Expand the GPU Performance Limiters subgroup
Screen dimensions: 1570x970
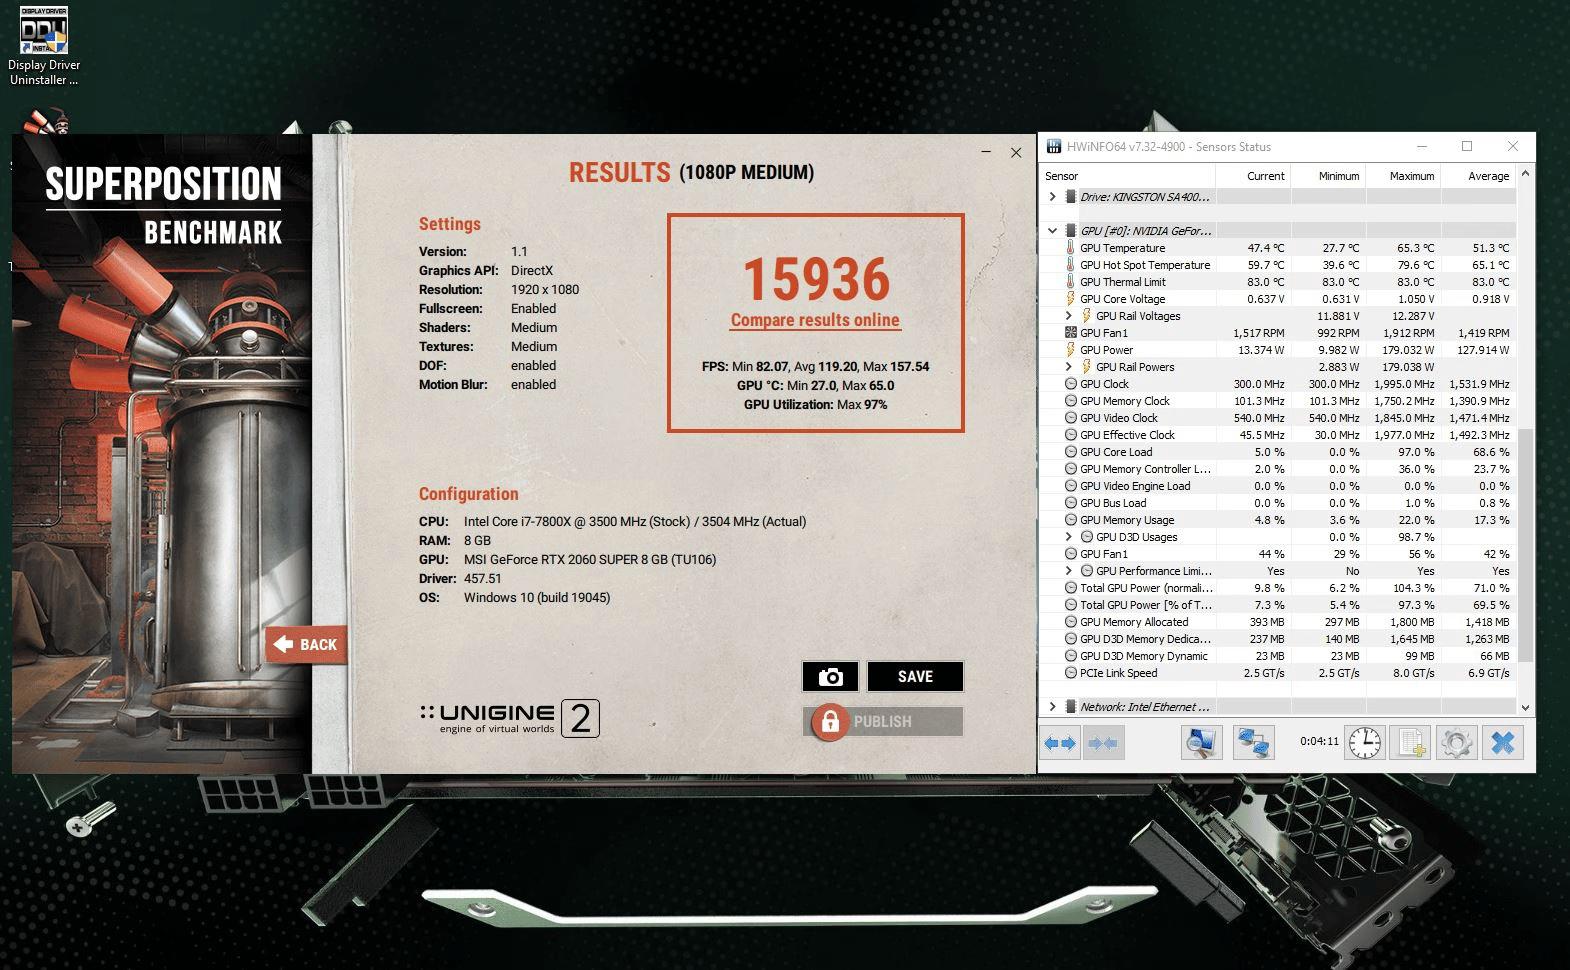1068,570
